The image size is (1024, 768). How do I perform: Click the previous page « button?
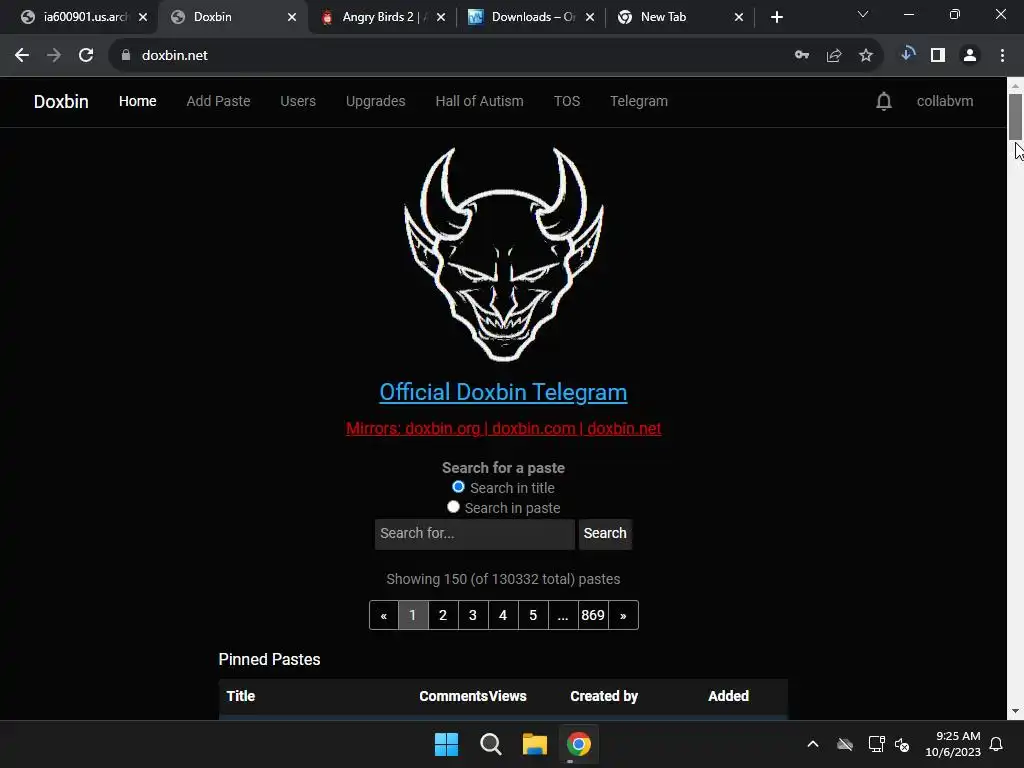(x=383, y=615)
